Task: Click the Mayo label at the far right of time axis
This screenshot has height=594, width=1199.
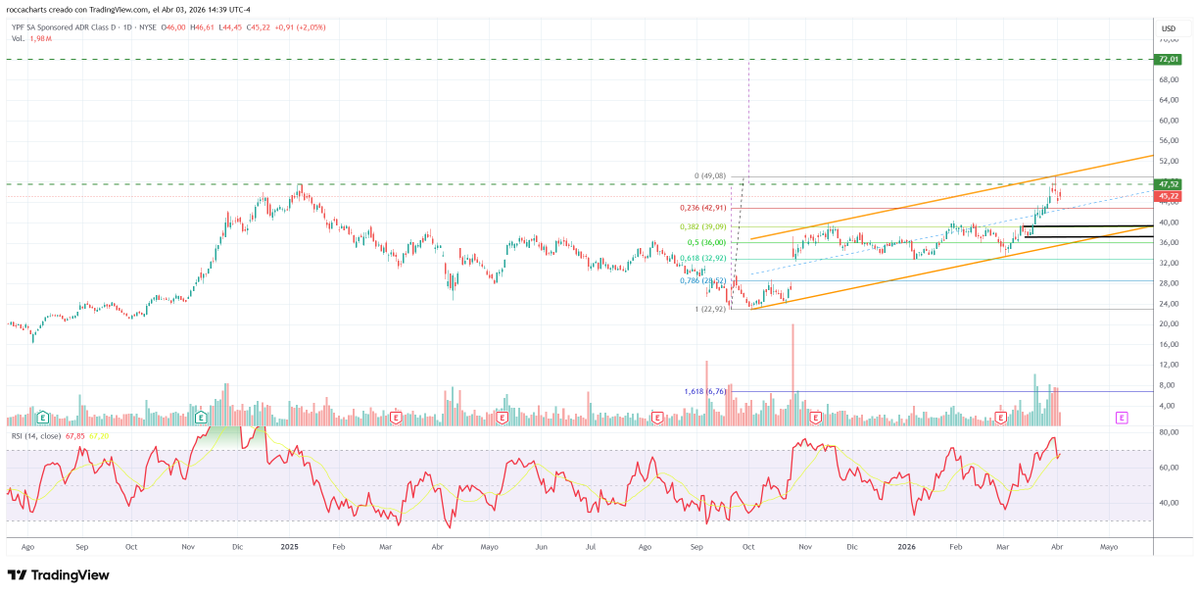Action: (x=1109, y=547)
